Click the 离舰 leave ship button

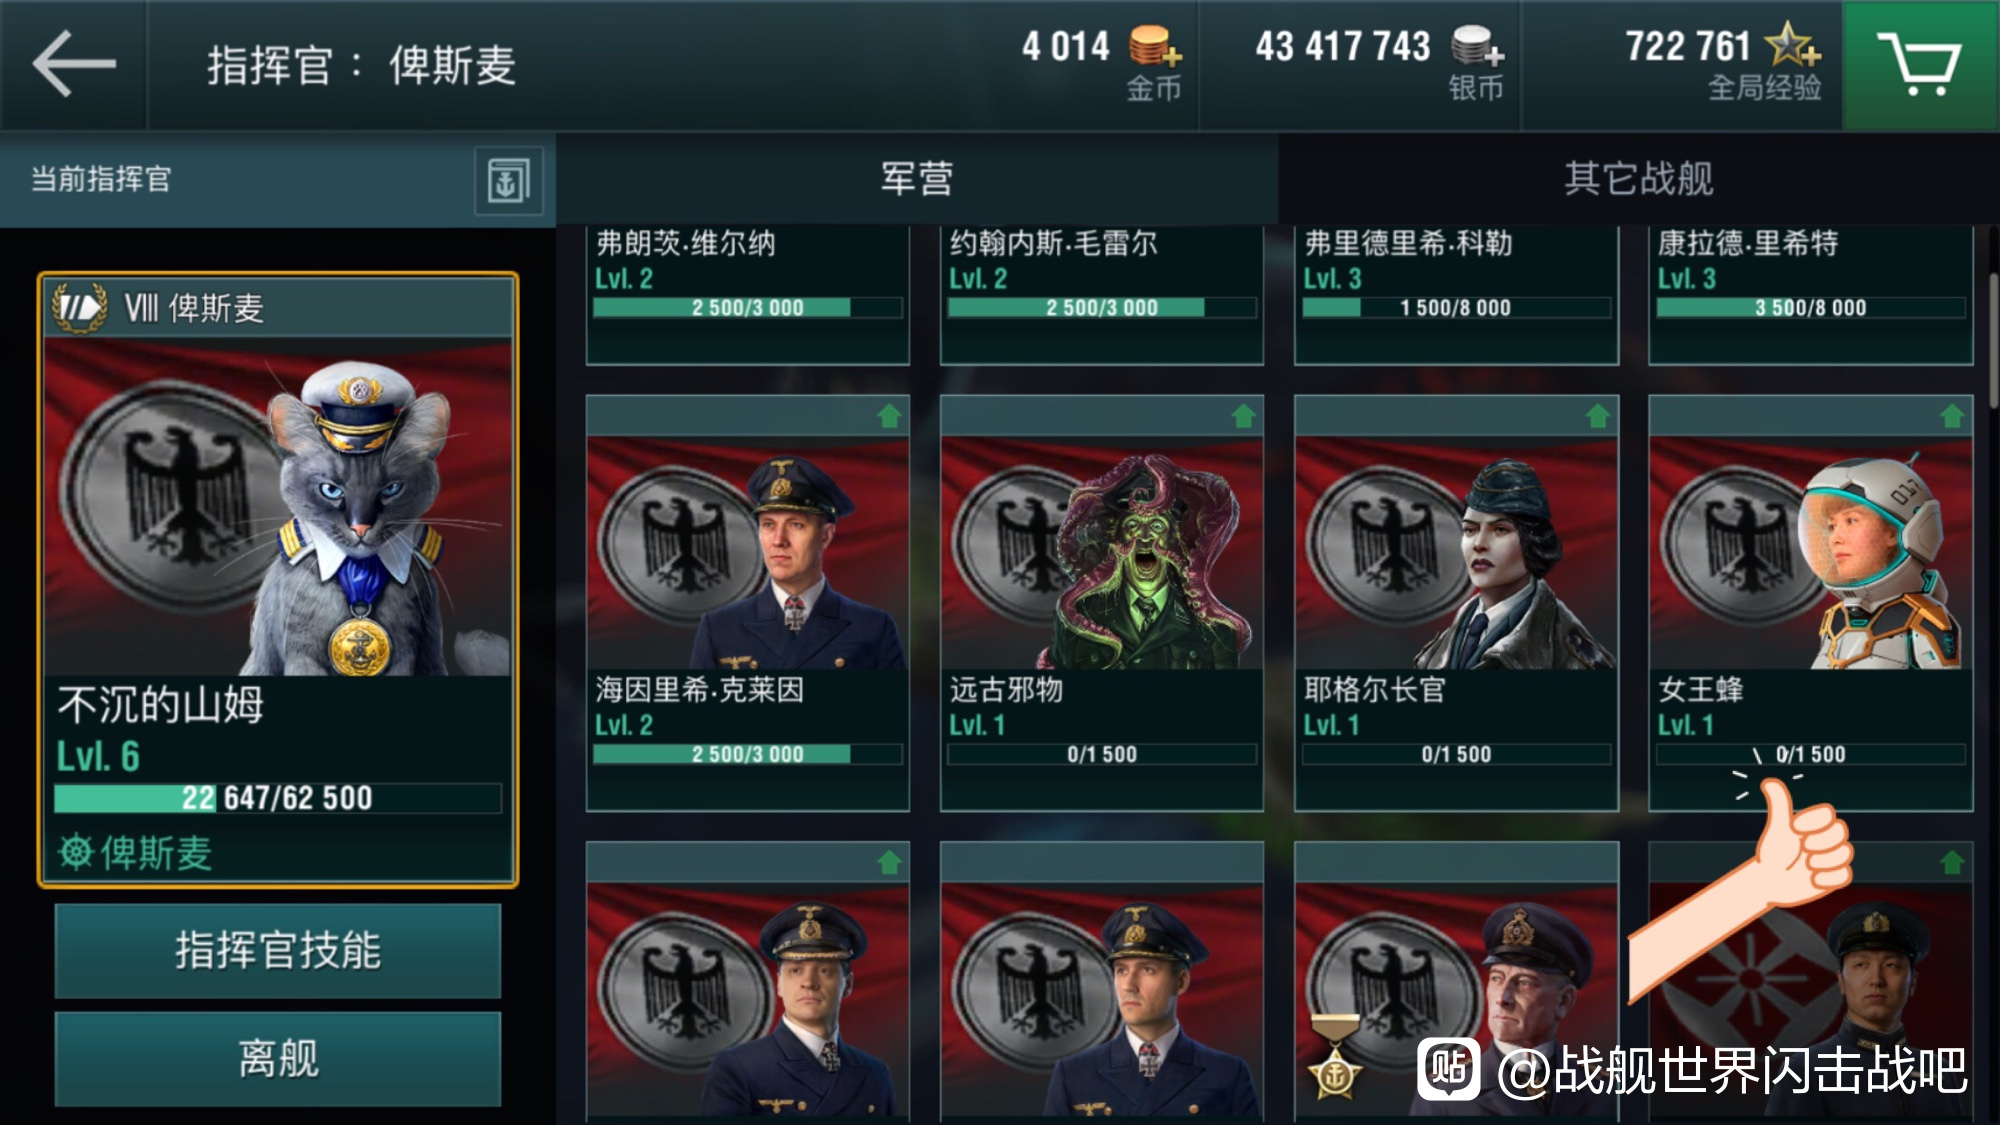click(278, 1059)
